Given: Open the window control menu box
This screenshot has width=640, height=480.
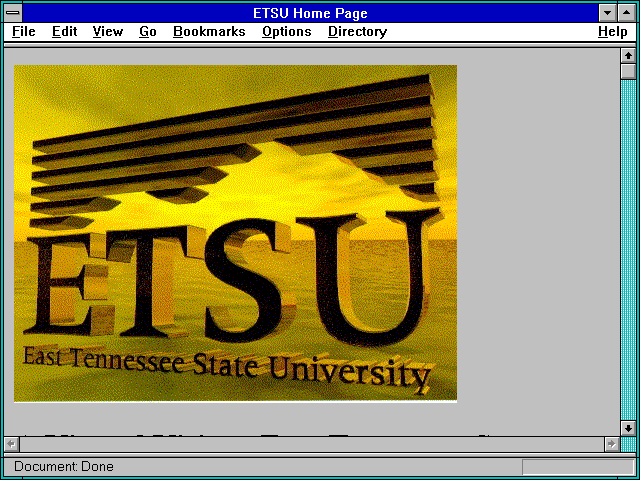Looking at the screenshot, I should click(13, 13).
